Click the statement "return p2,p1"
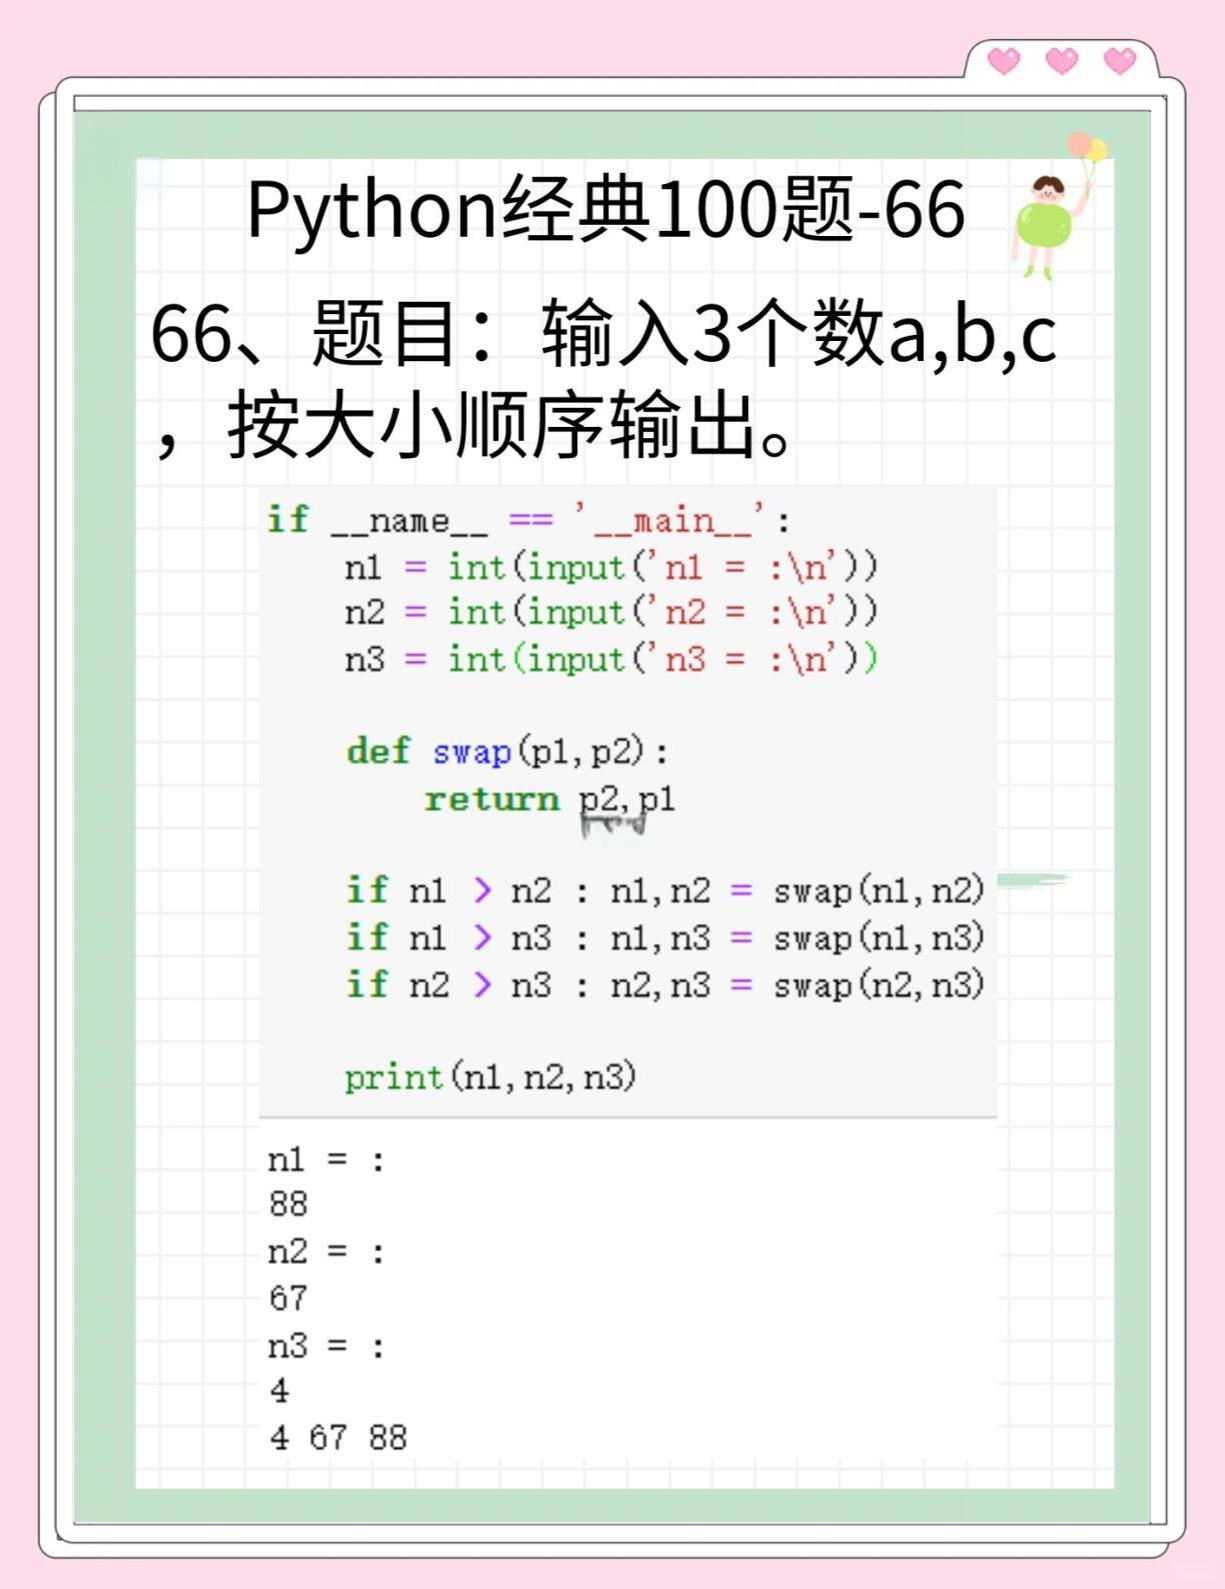The width and height of the screenshot is (1225, 1589). pos(550,799)
